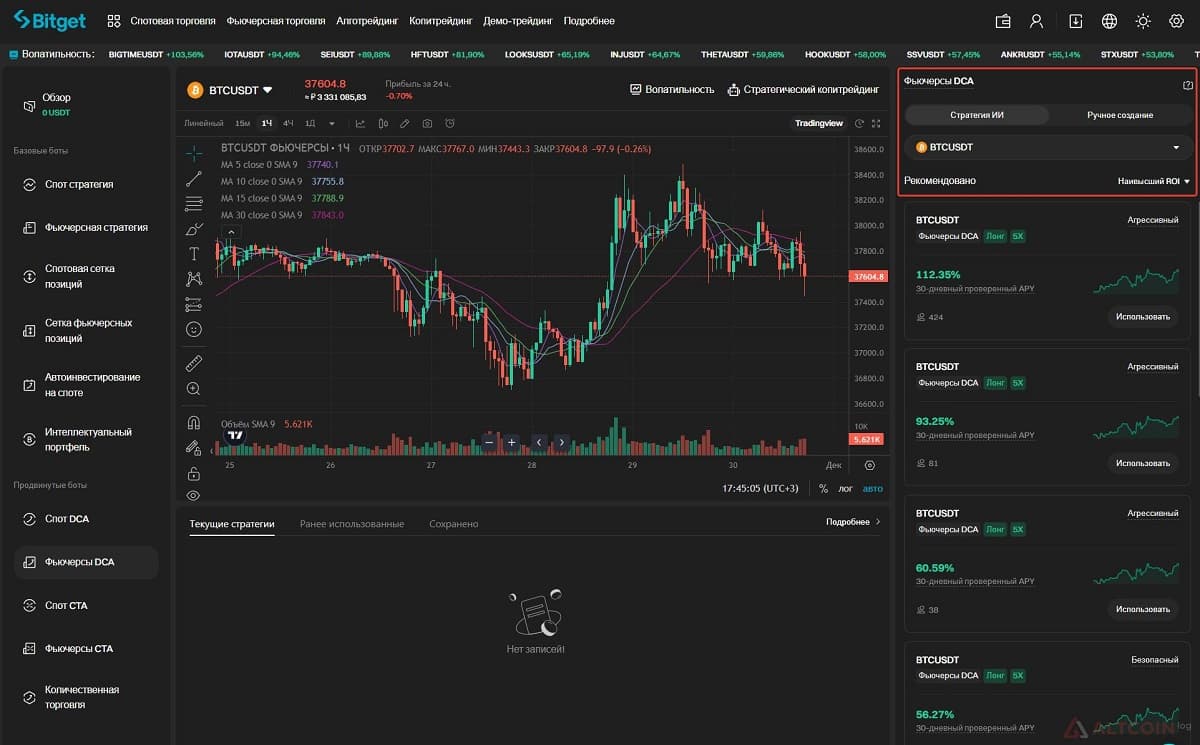Activate the chart zoom-in magnifier
The width and height of the screenshot is (1200, 745).
tap(194, 388)
